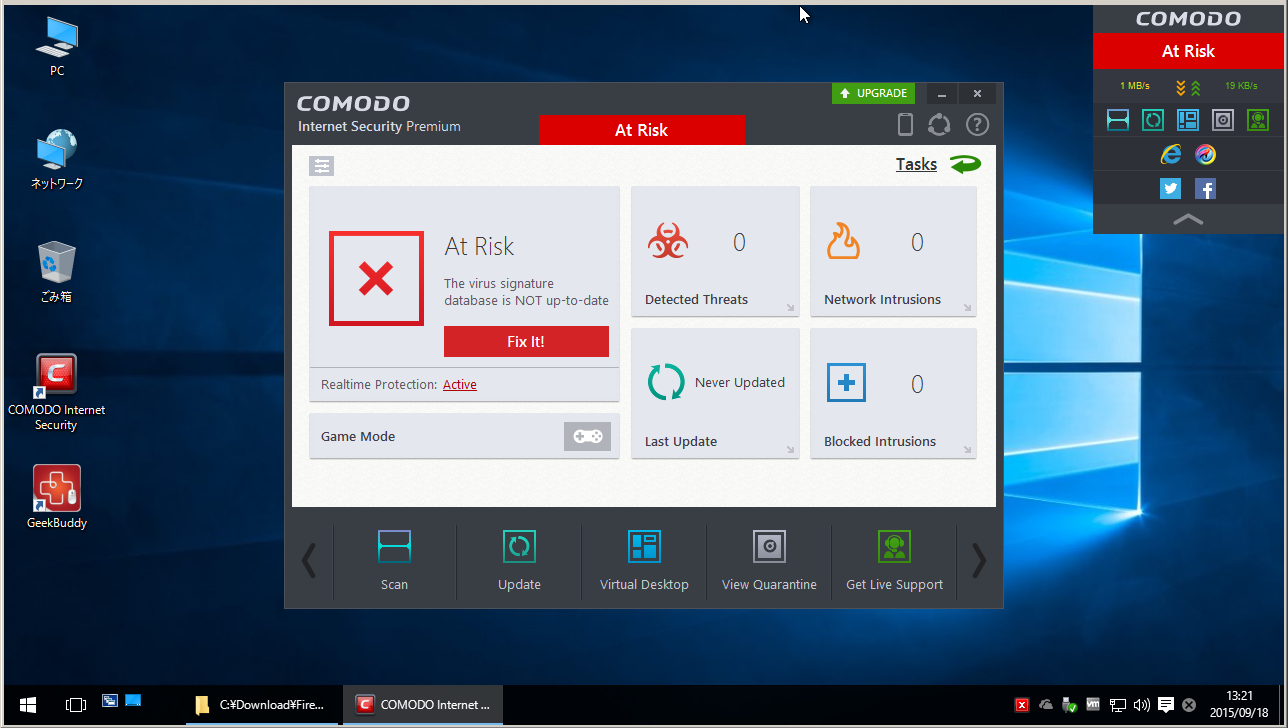1288x728 pixels.
Task: Expand Network Intrusions tile corner arrow
Action: (967, 308)
